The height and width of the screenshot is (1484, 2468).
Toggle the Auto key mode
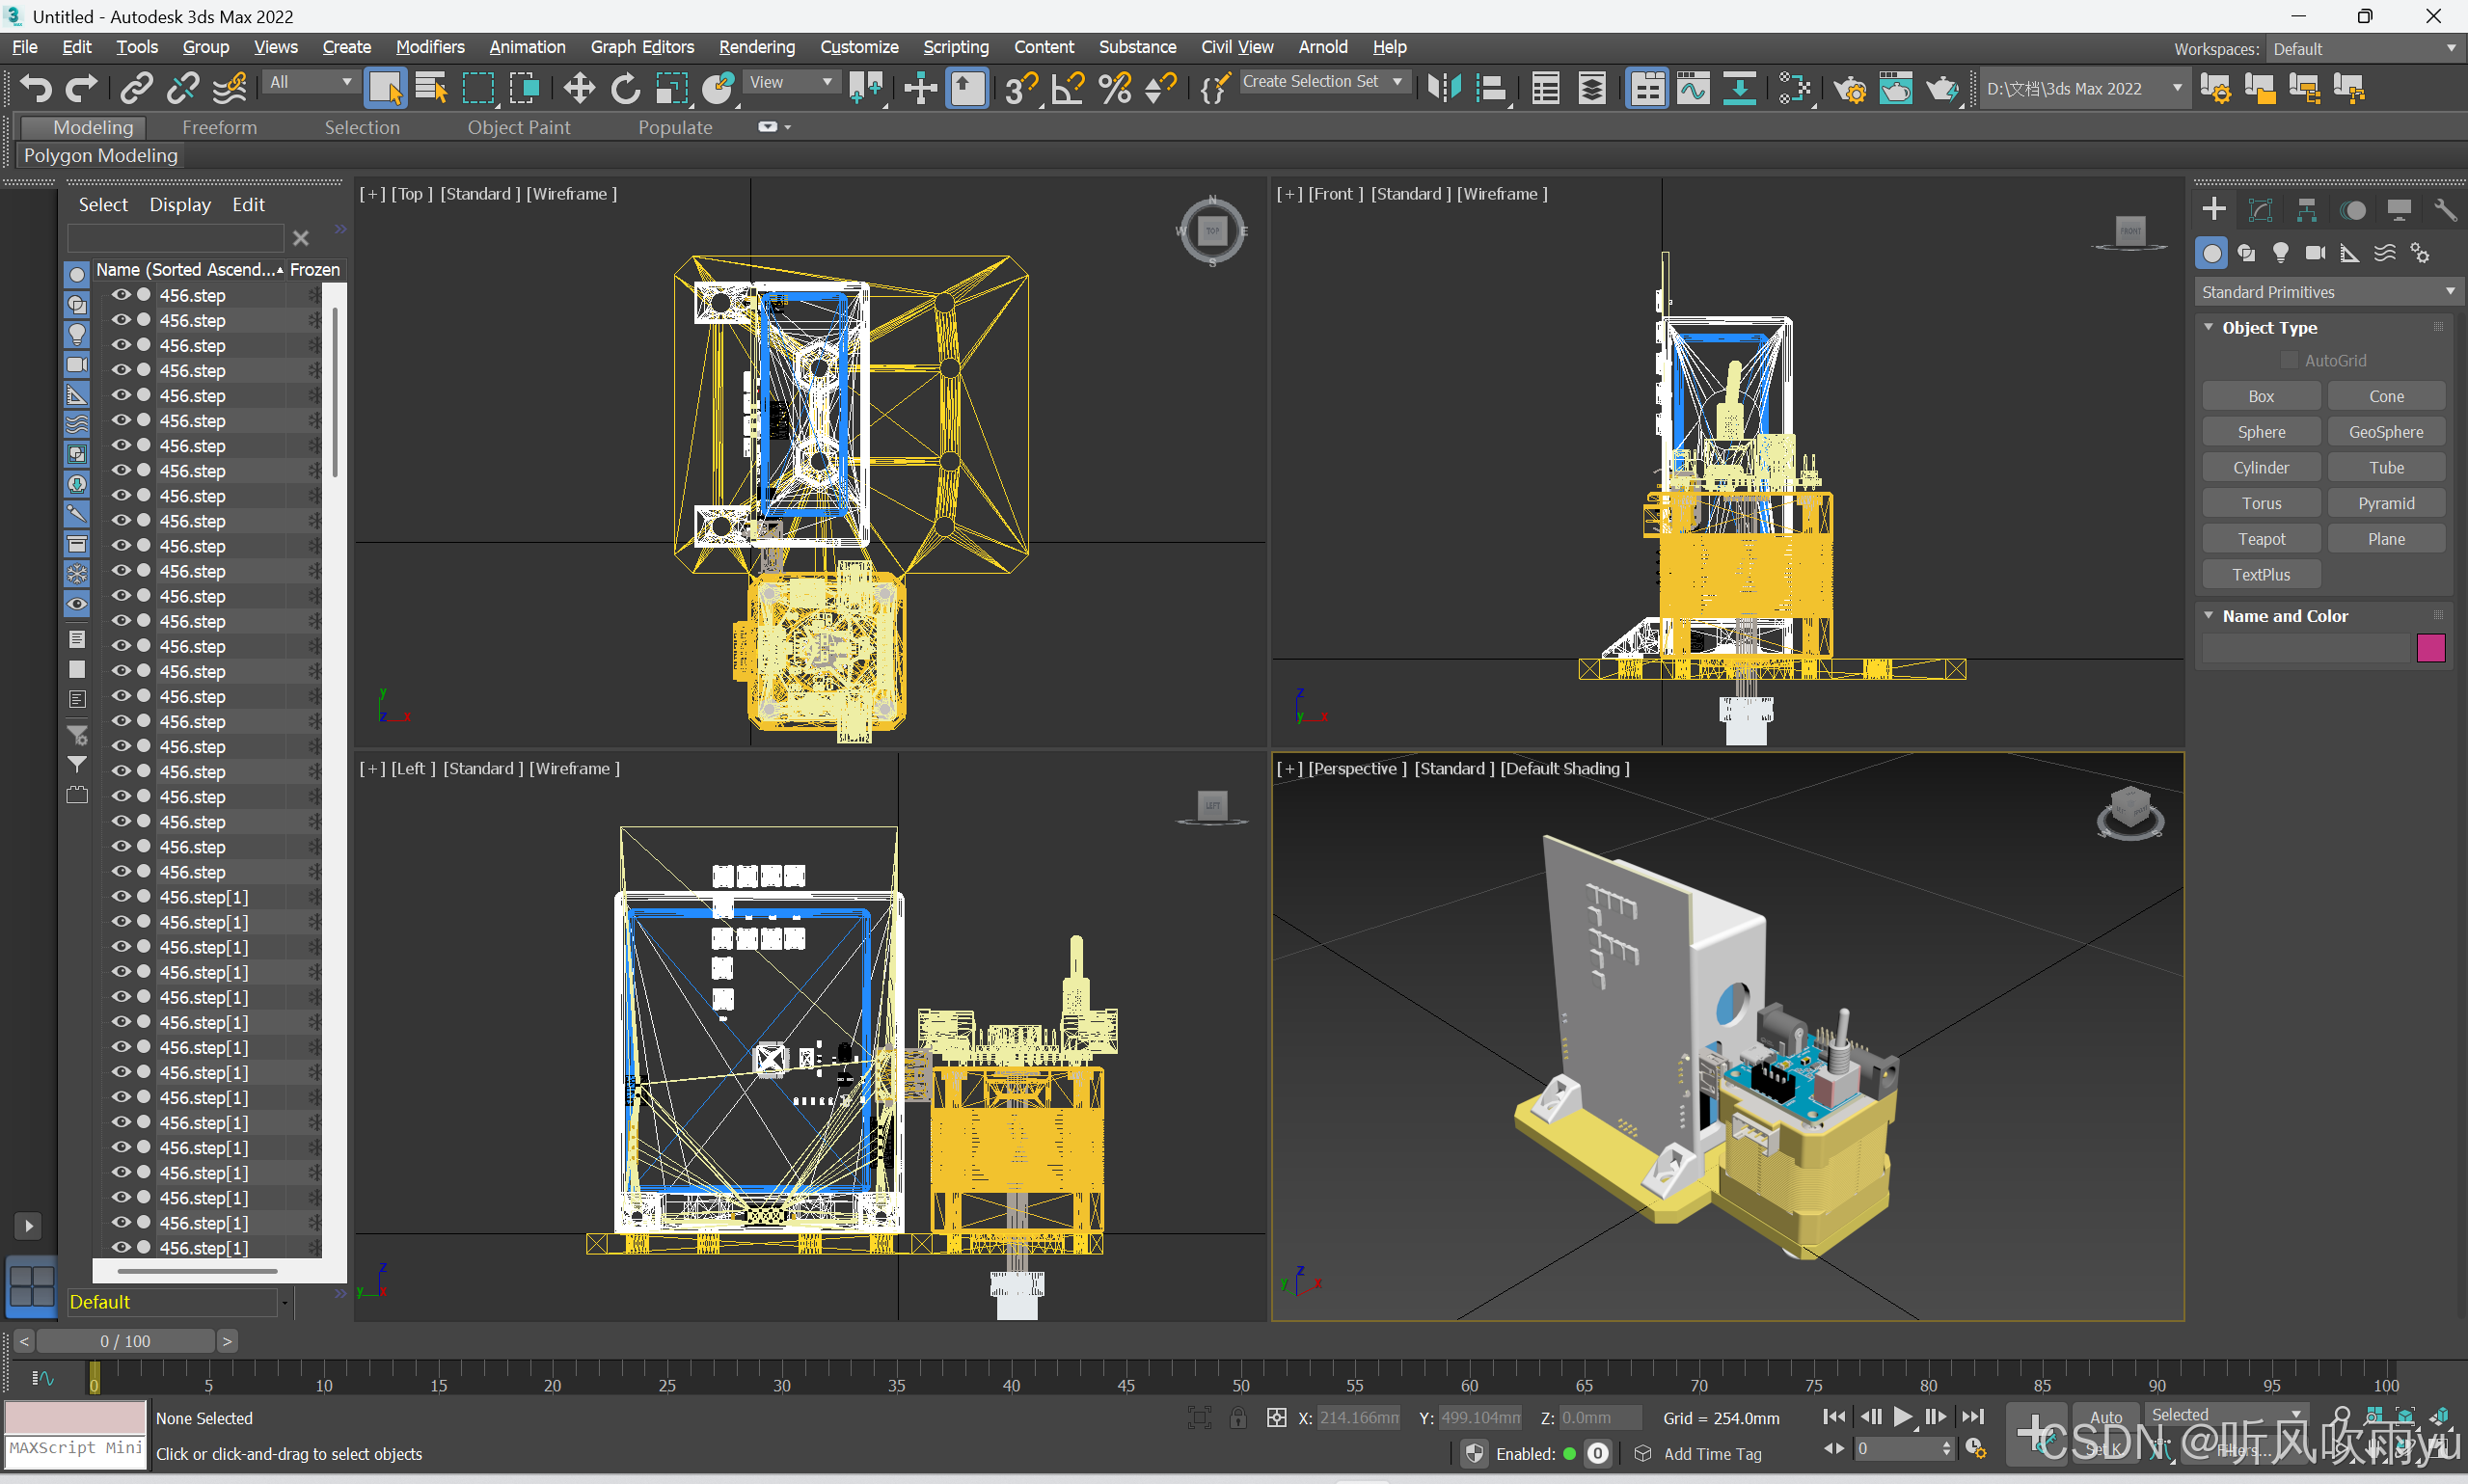coord(2105,1416)
